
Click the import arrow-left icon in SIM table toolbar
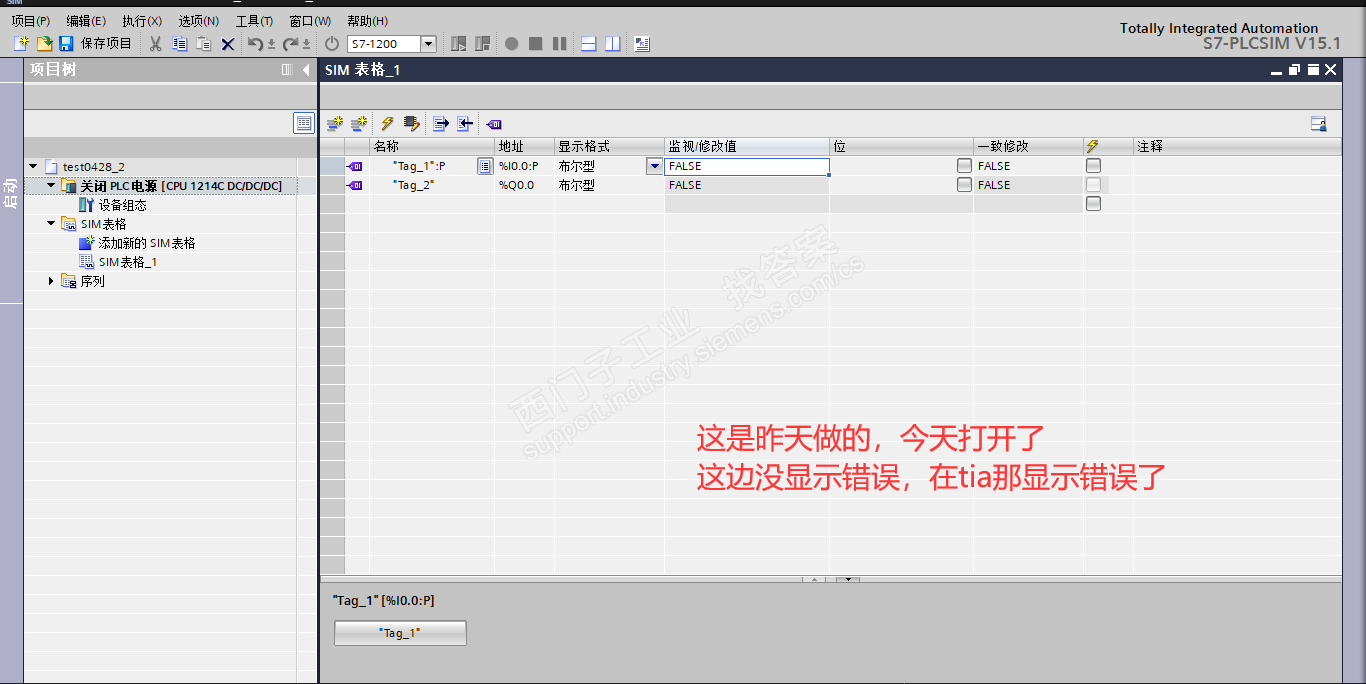tap(465, 124)
